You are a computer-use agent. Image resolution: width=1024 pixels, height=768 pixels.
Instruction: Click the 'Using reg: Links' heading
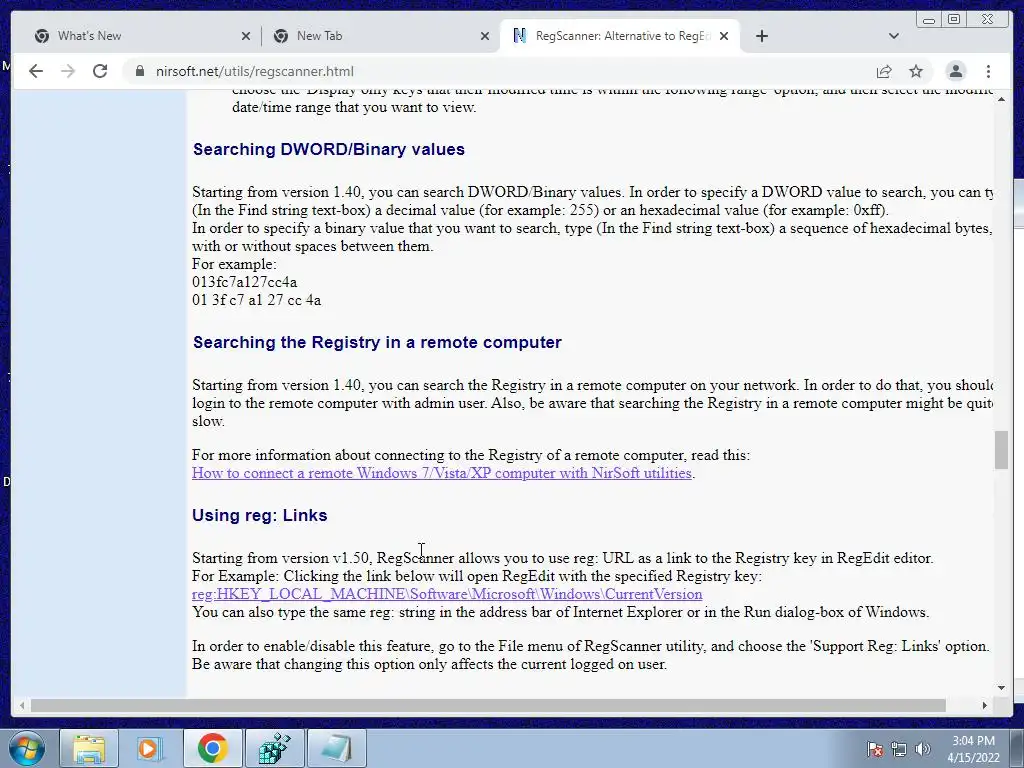point(260,515)
